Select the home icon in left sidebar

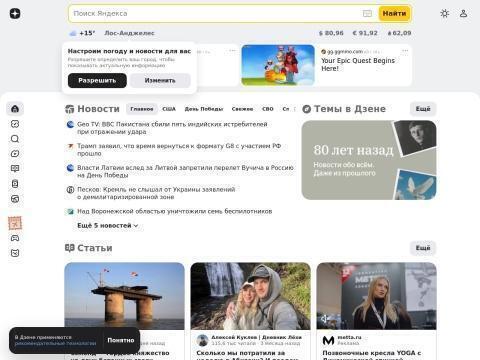click(x=15, y=109)
